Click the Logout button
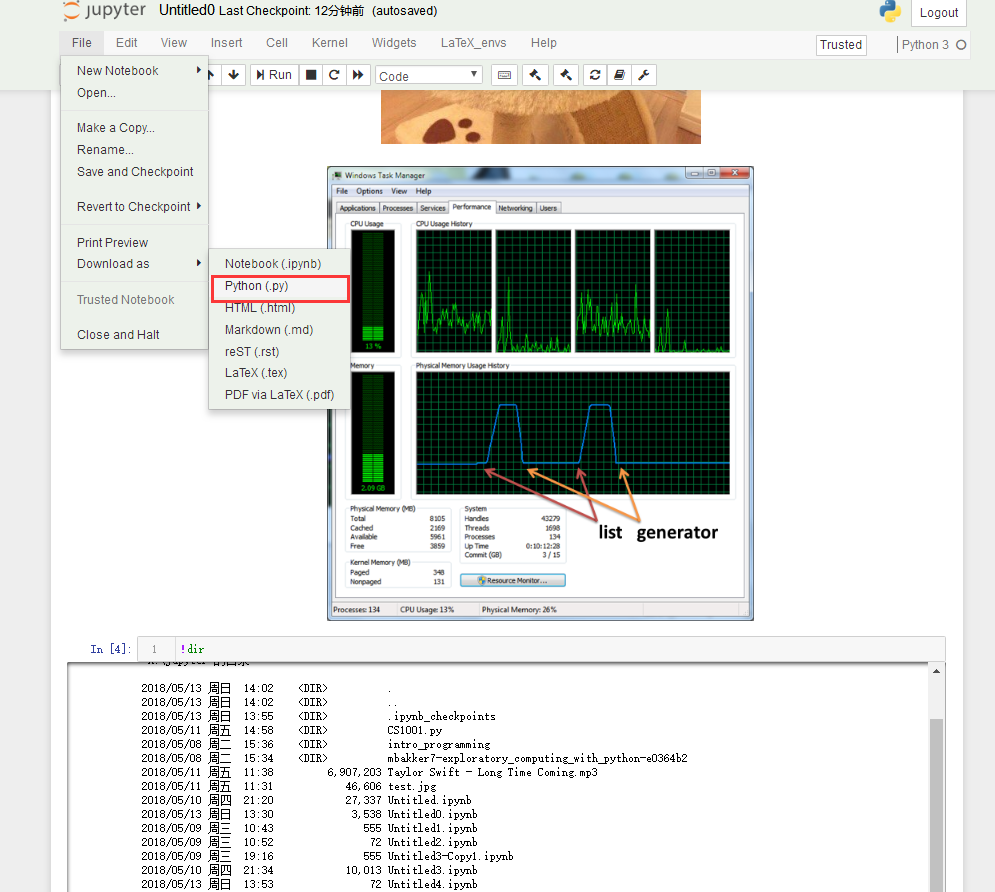 pos(939,13)
